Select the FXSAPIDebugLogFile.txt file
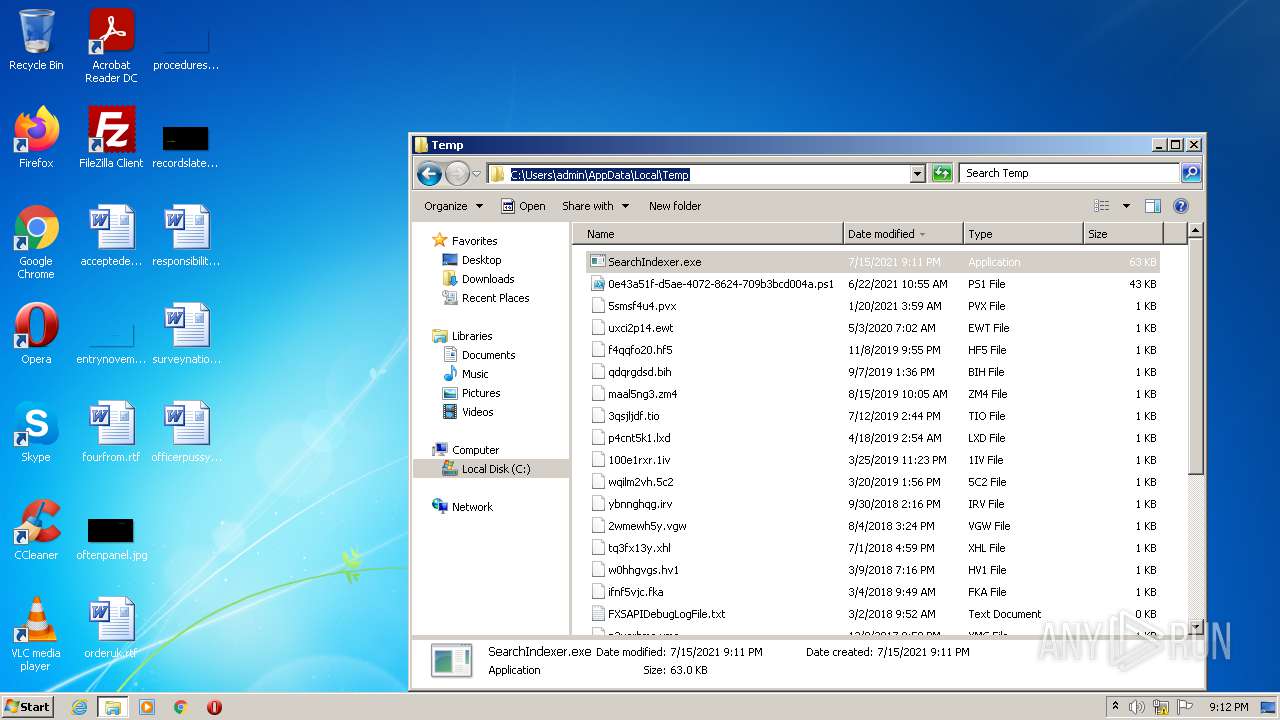The width and height of the screenshot is (1280, 720). coord(666,614)
